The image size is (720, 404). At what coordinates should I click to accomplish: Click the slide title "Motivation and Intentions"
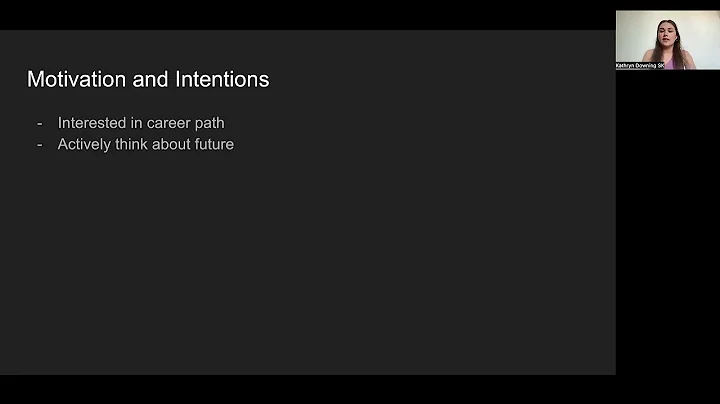pos(148,79)
